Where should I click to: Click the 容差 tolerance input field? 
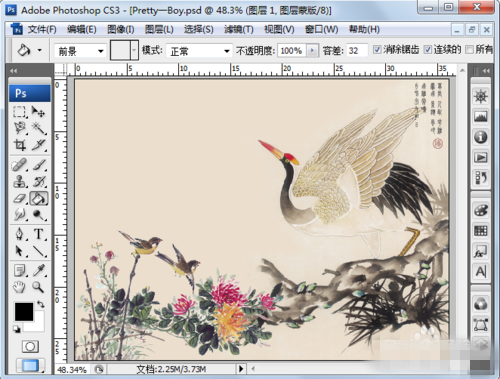point(357,51)
